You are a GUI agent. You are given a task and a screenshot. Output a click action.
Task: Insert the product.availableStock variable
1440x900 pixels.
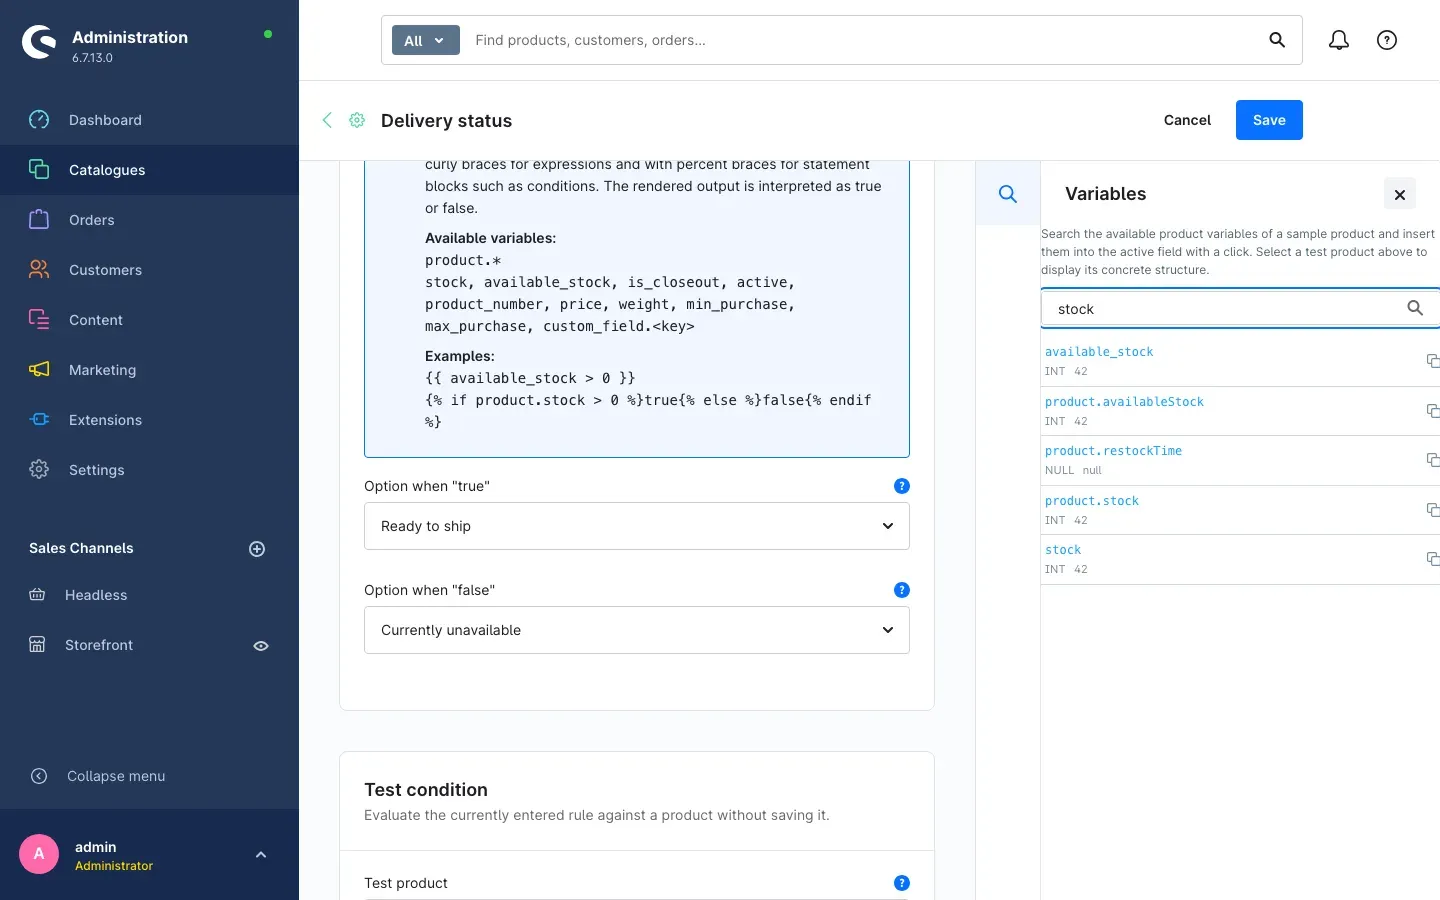coord(1124,402)
